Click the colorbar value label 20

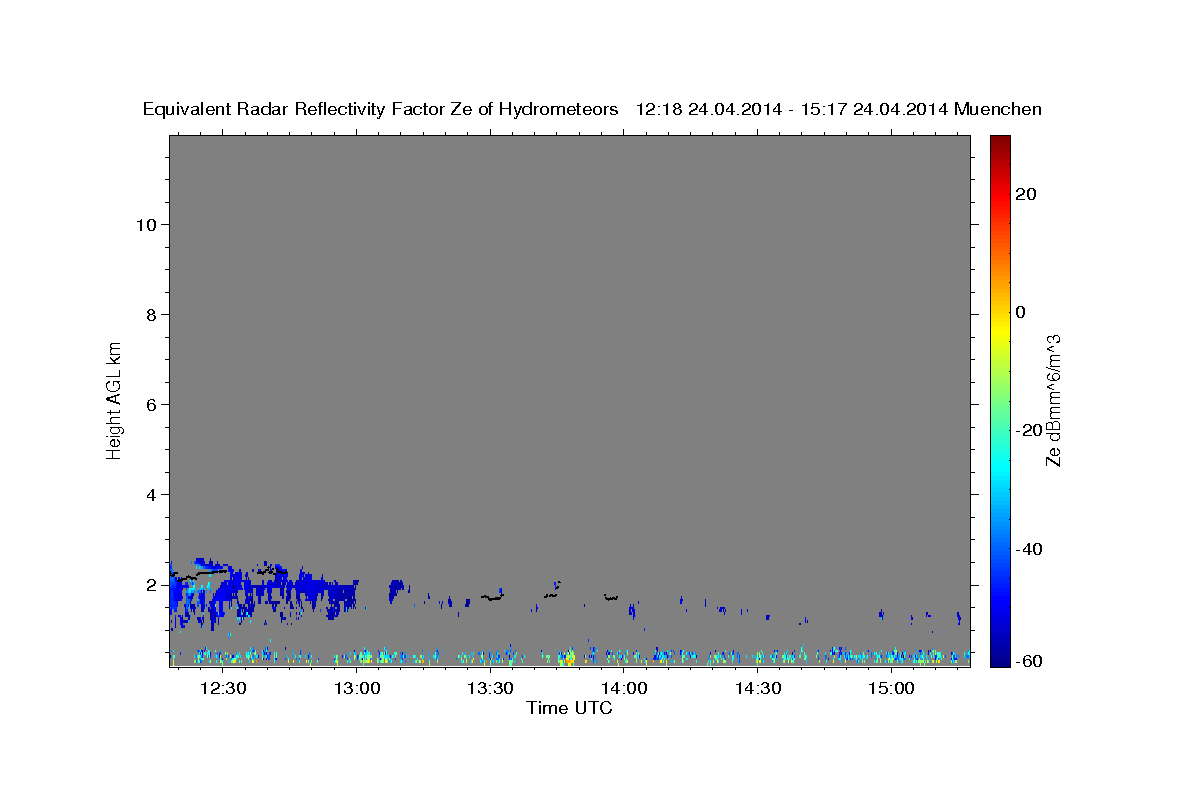[1025, 194]
